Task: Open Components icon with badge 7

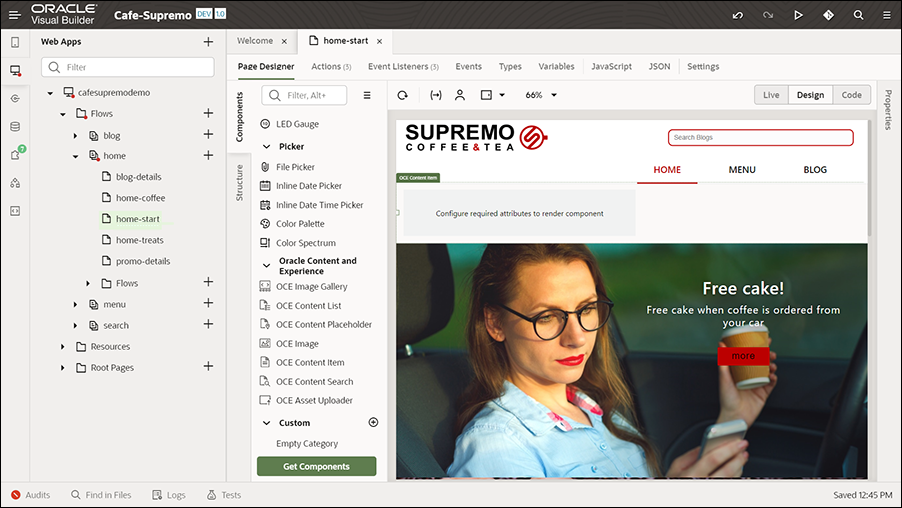Action: 16,154
